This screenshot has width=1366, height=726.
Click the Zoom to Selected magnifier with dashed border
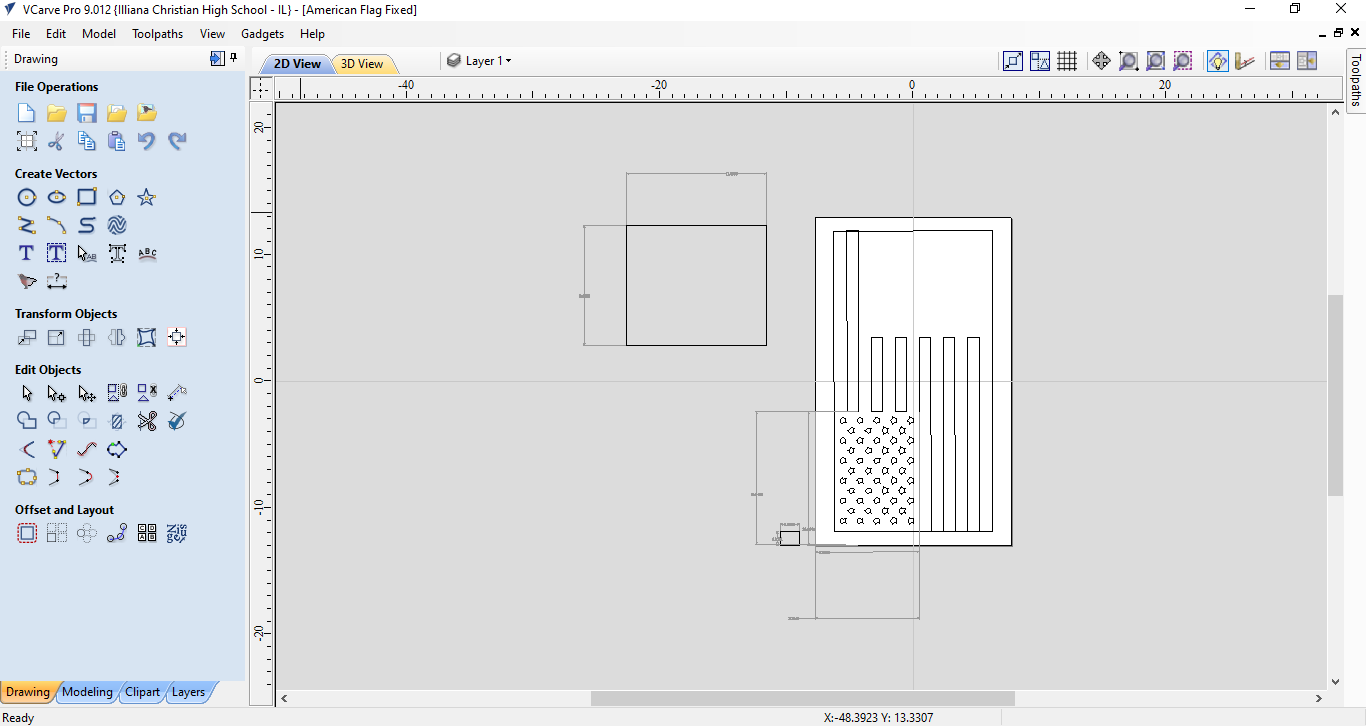click(x=1182, y=61)
